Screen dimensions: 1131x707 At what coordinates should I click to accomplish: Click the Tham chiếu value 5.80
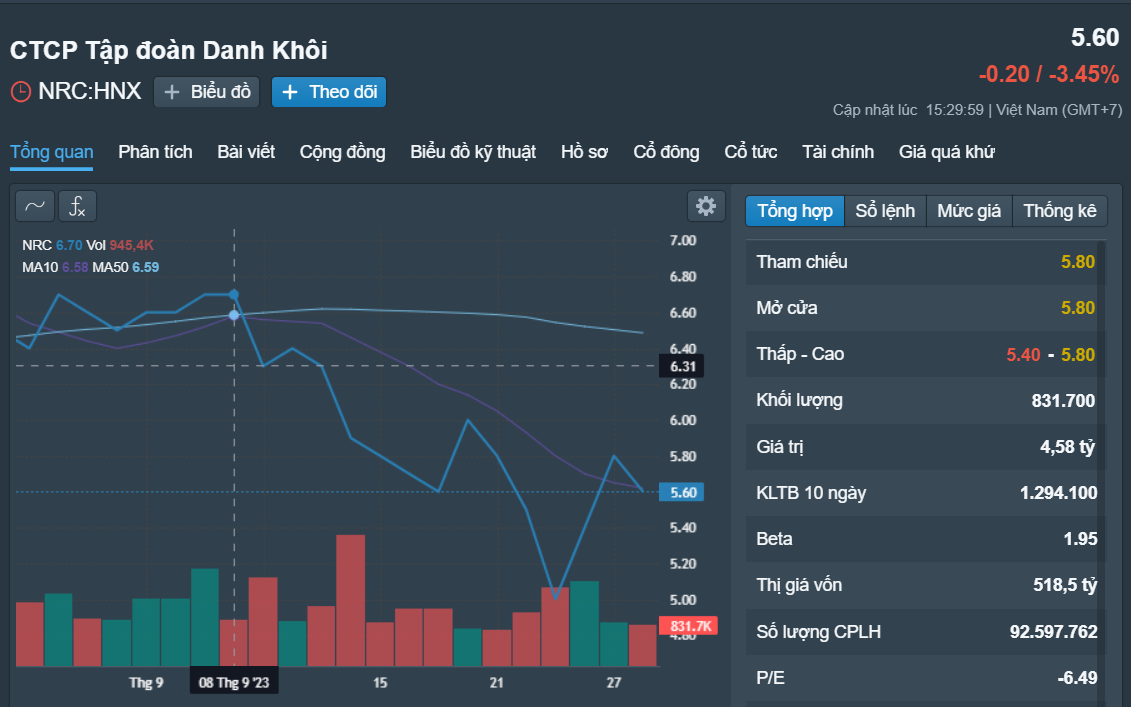click(x=1078, y=262)
